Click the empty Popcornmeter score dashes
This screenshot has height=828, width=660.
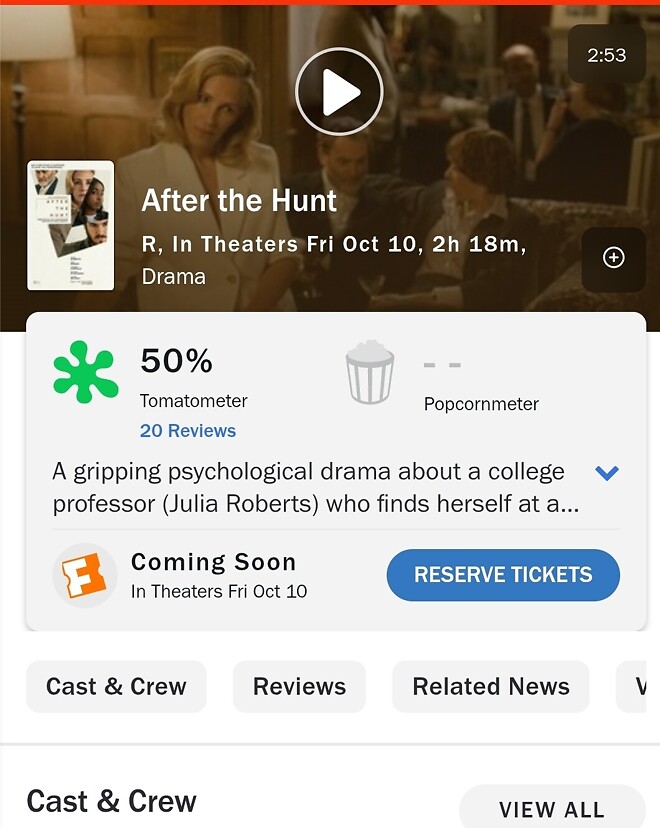pos(441,365)
